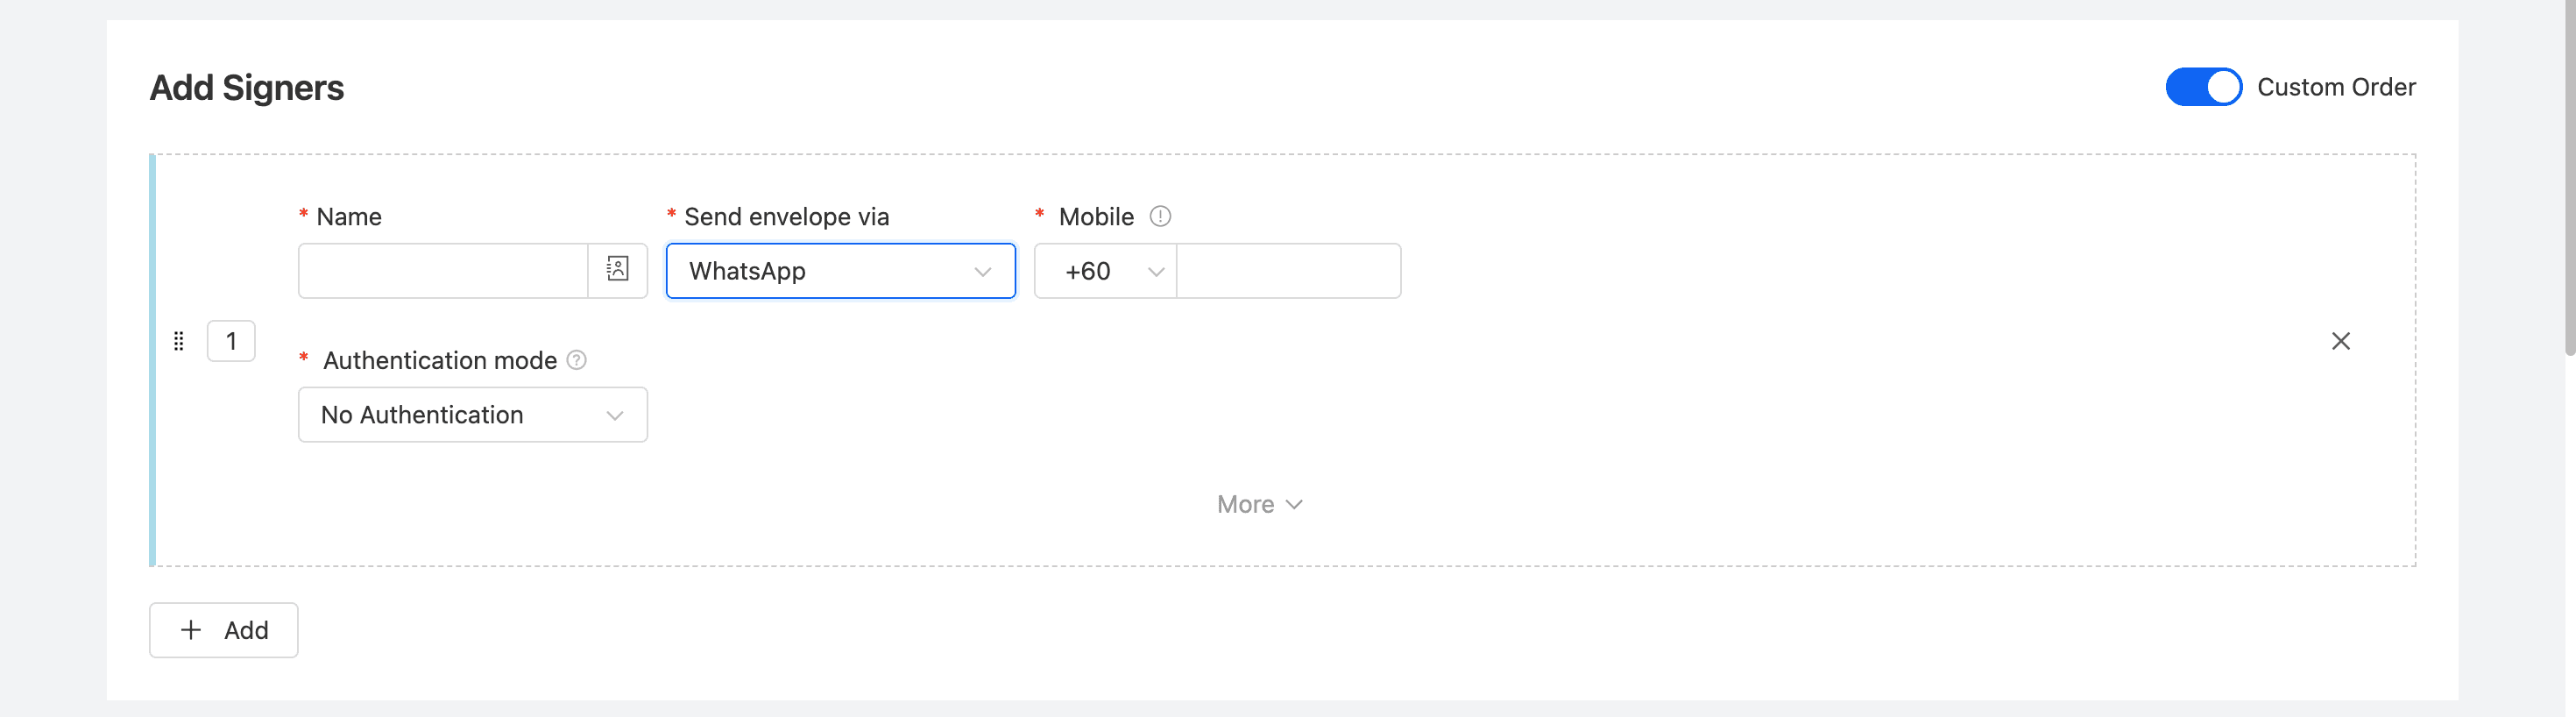The image size is (2576, 717).
Task: Focus the Mobile number input field
Action: [1288, 271]
